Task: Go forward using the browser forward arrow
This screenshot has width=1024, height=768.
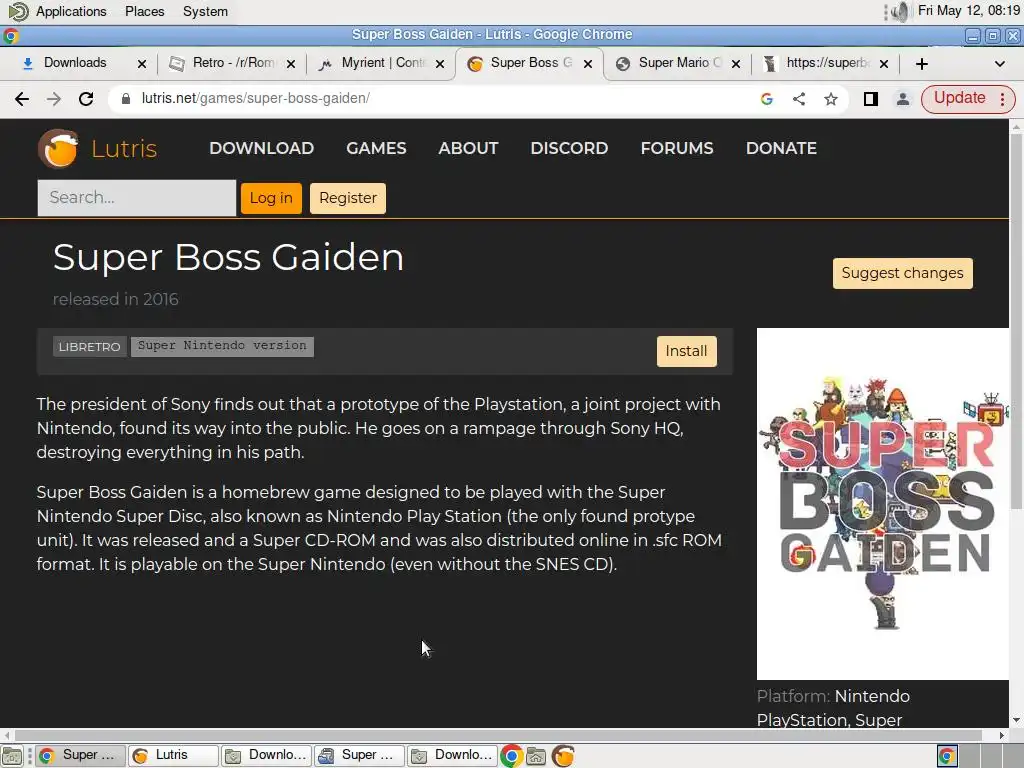Action: pyautogui.click(x=54, y=99)
